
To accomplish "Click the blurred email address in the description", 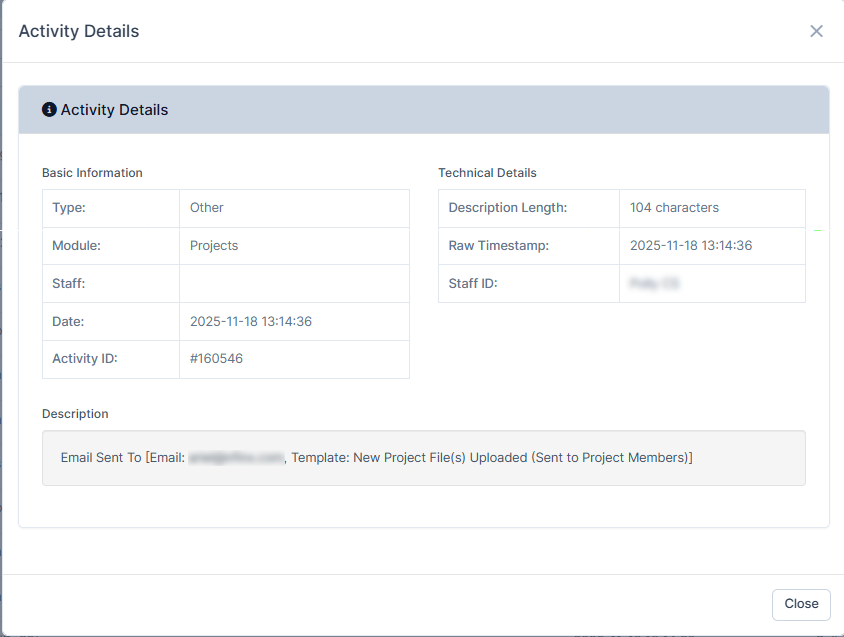I will [236, 458].
